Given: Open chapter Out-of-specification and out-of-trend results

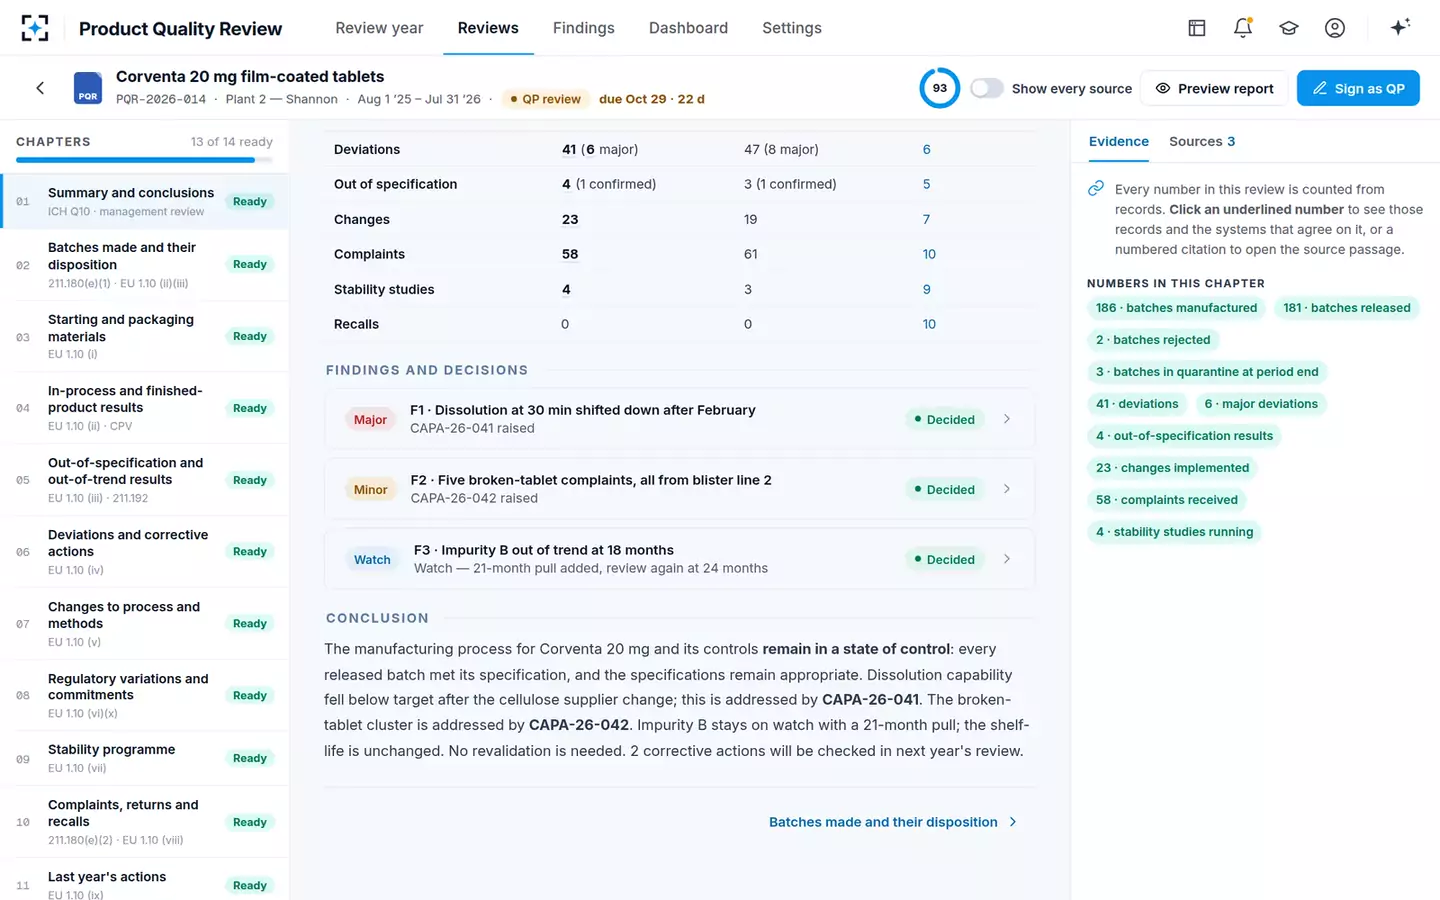Looking at the screenshot, I should (x=144, y=480).
